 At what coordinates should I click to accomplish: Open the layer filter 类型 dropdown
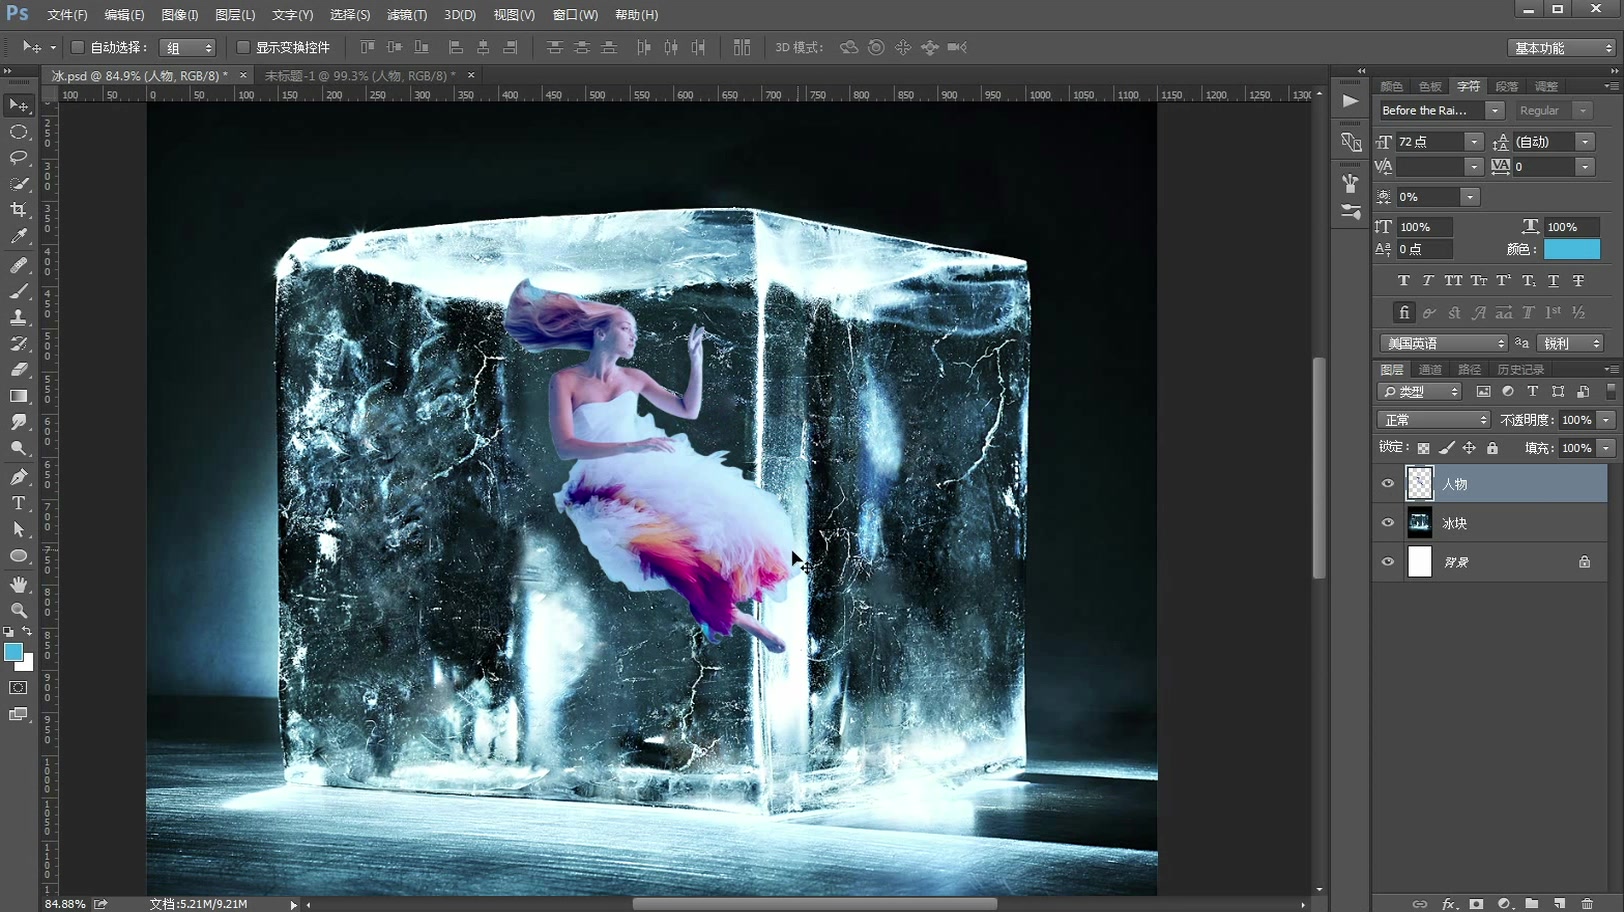pos(1419,392)
